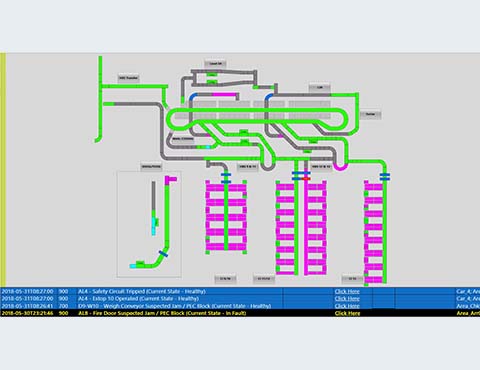Select the AL4 Safety Circuit Tripped alarm row
Image resolution: width=480 pixels, height=370 pixels.
pos(240,291)
